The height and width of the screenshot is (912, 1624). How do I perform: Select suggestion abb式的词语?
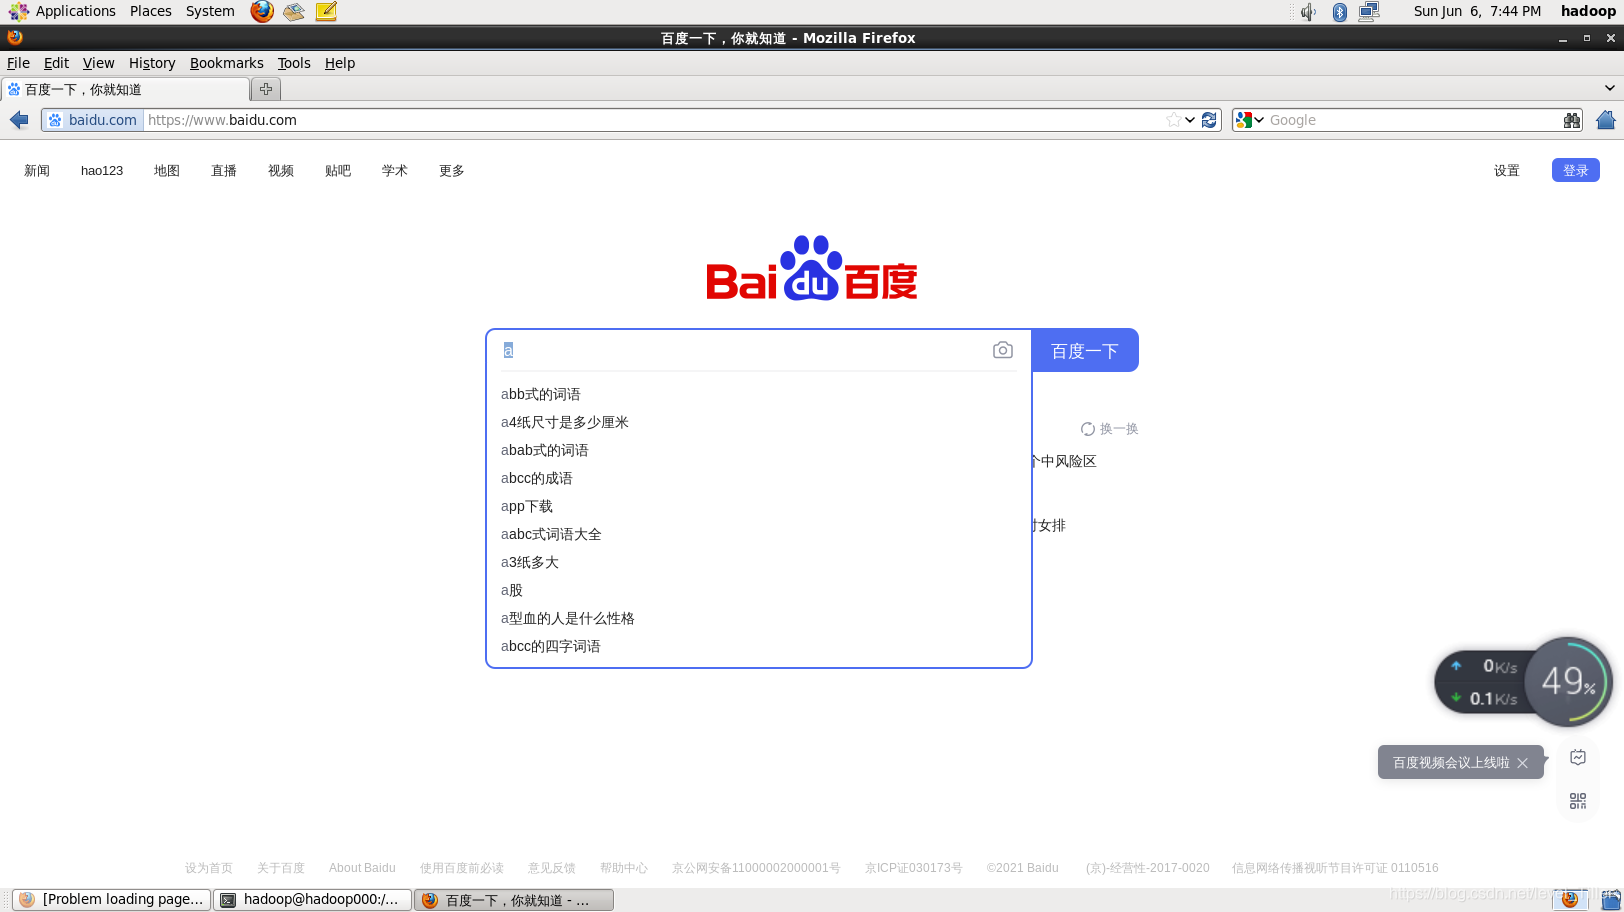[759, 394]
